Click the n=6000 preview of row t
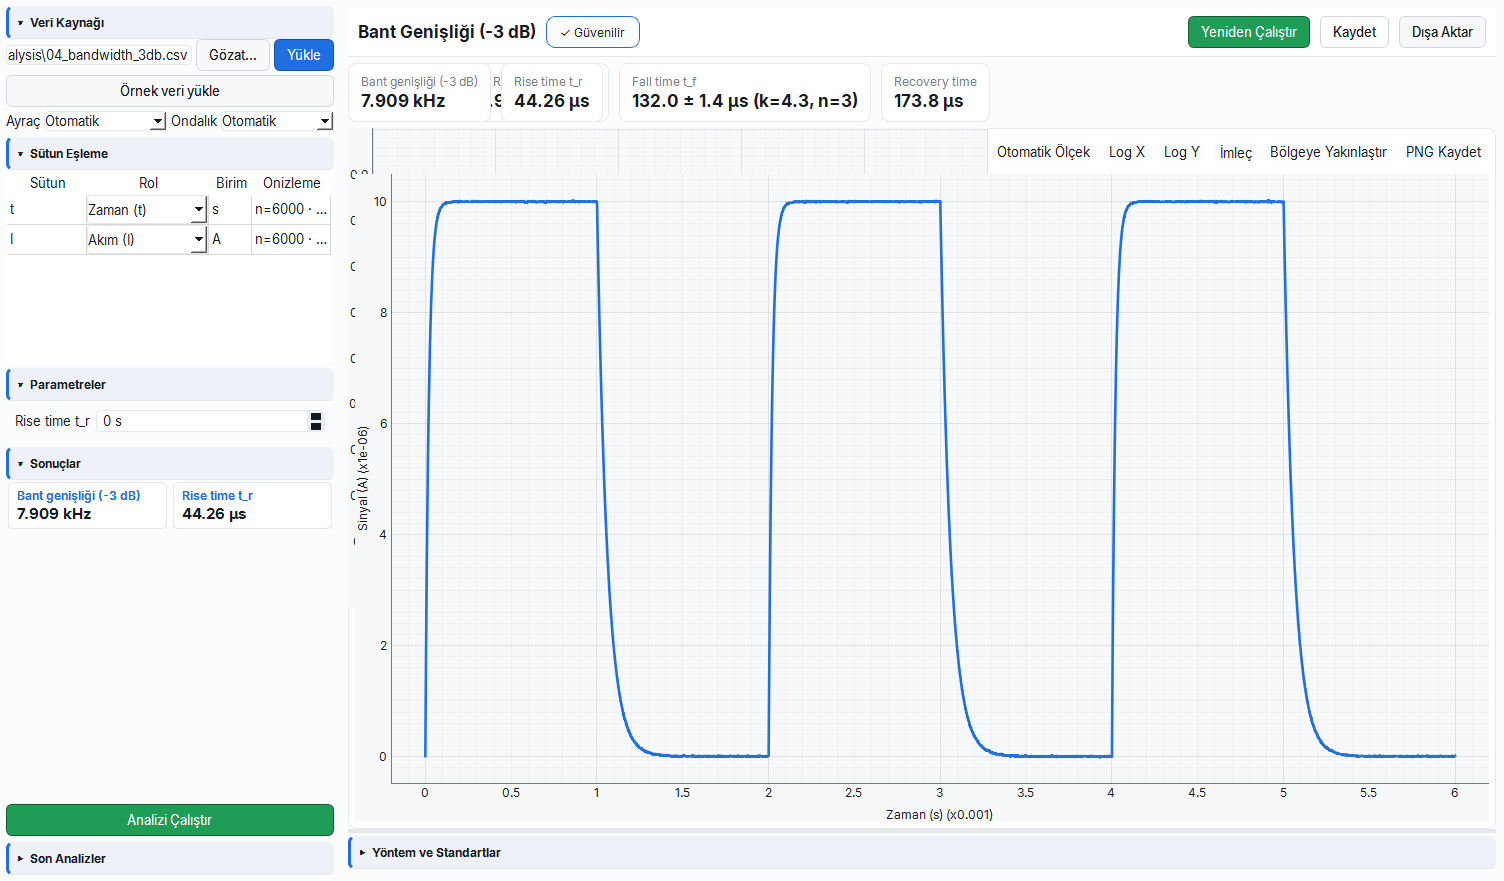This screenshot has width=1504, height=881. point(291,209)
